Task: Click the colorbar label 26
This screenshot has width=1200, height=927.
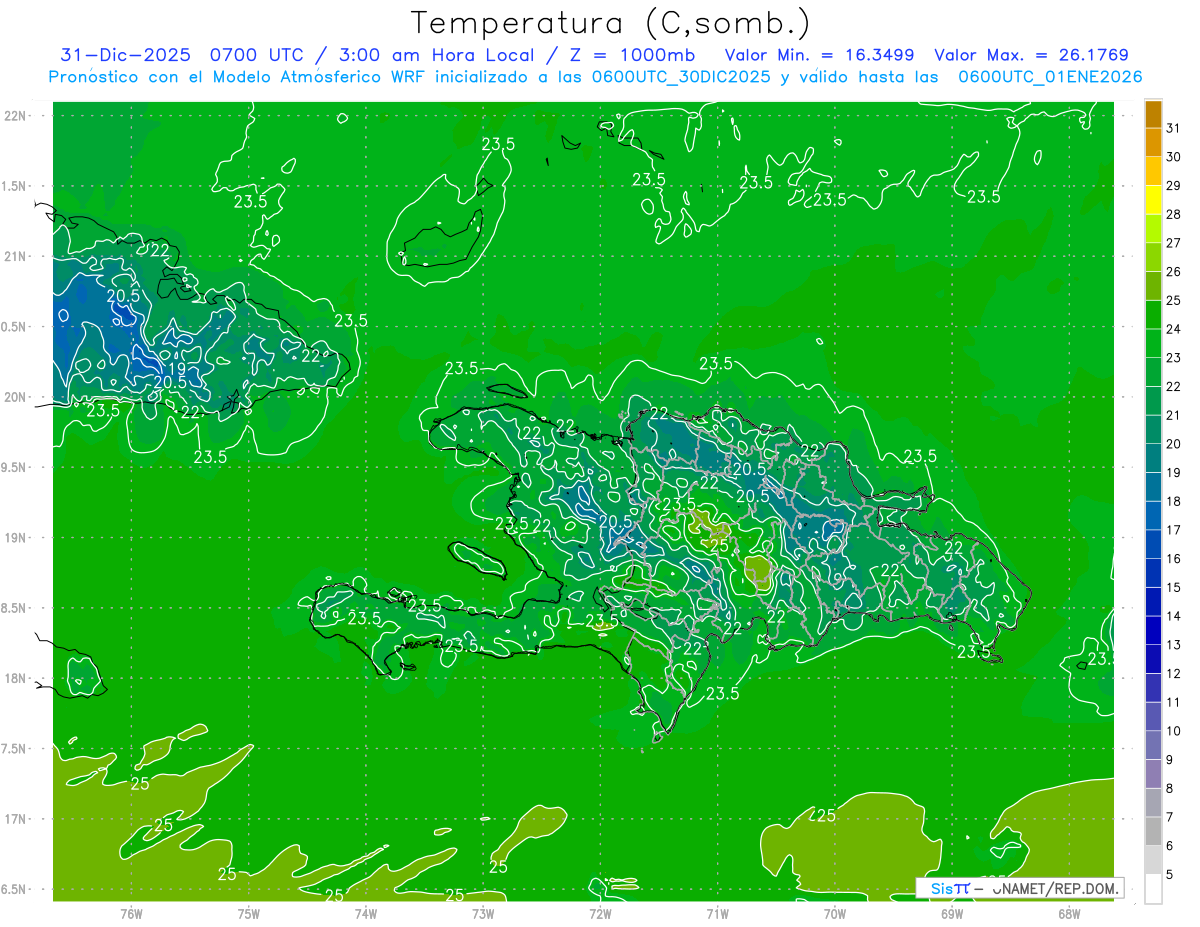Action: pyautogui.click(x=1174, y=271)
